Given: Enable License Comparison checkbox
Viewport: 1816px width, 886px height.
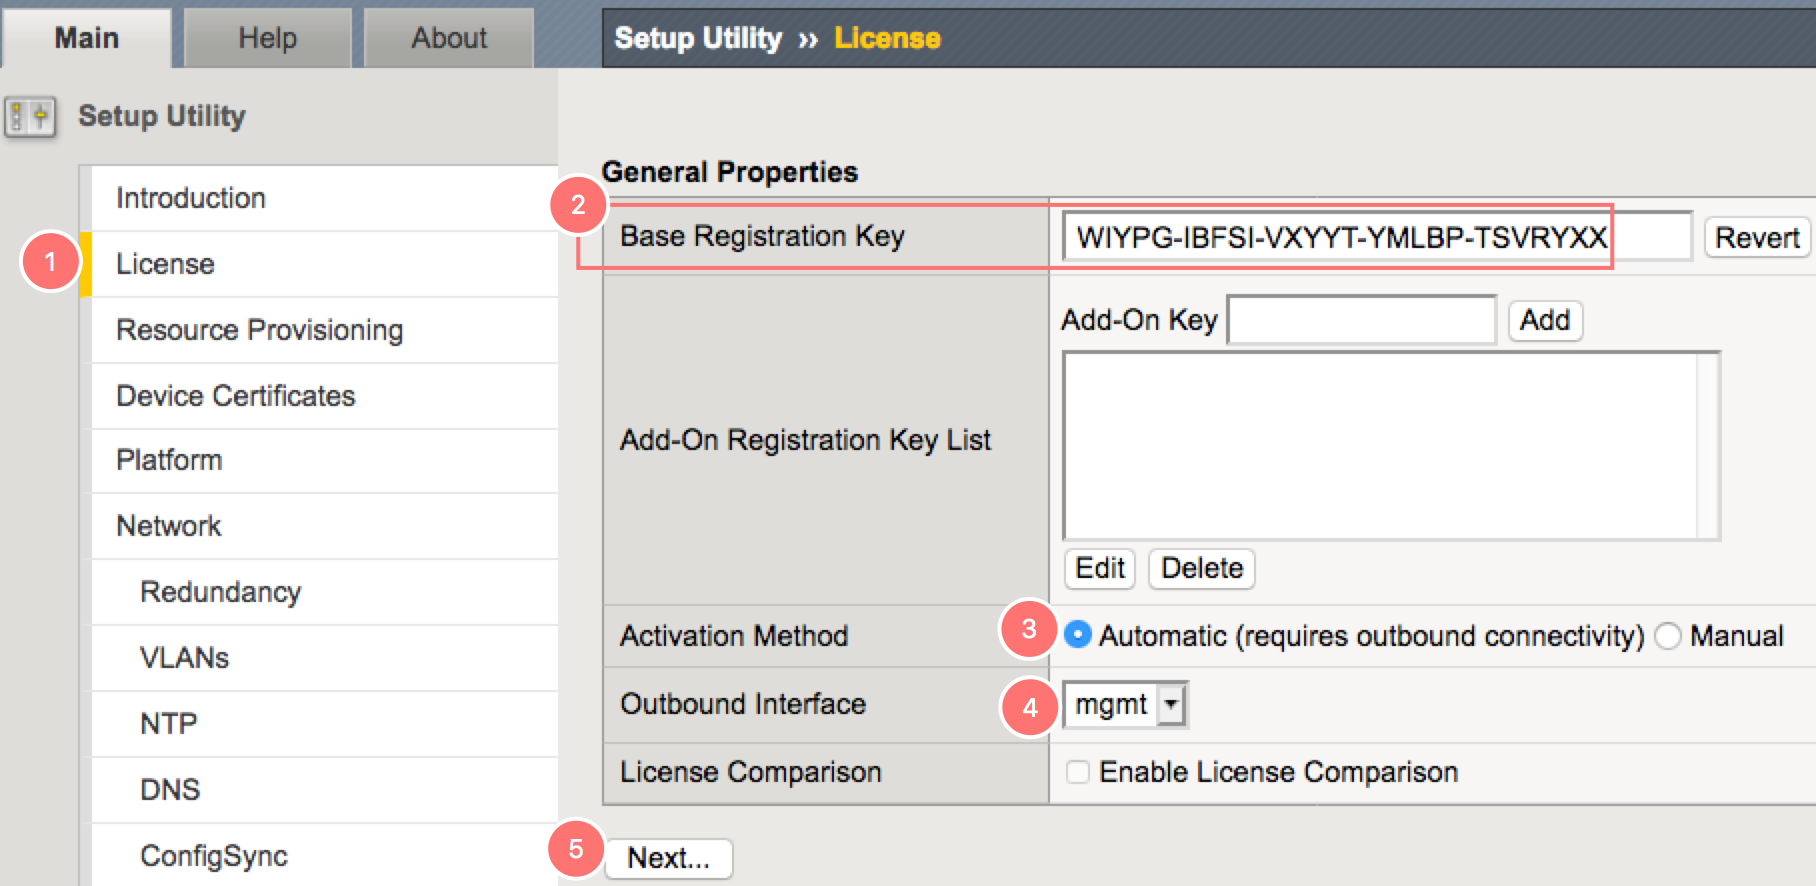Looking at the screenshot, I should (x=1078, y=772).
